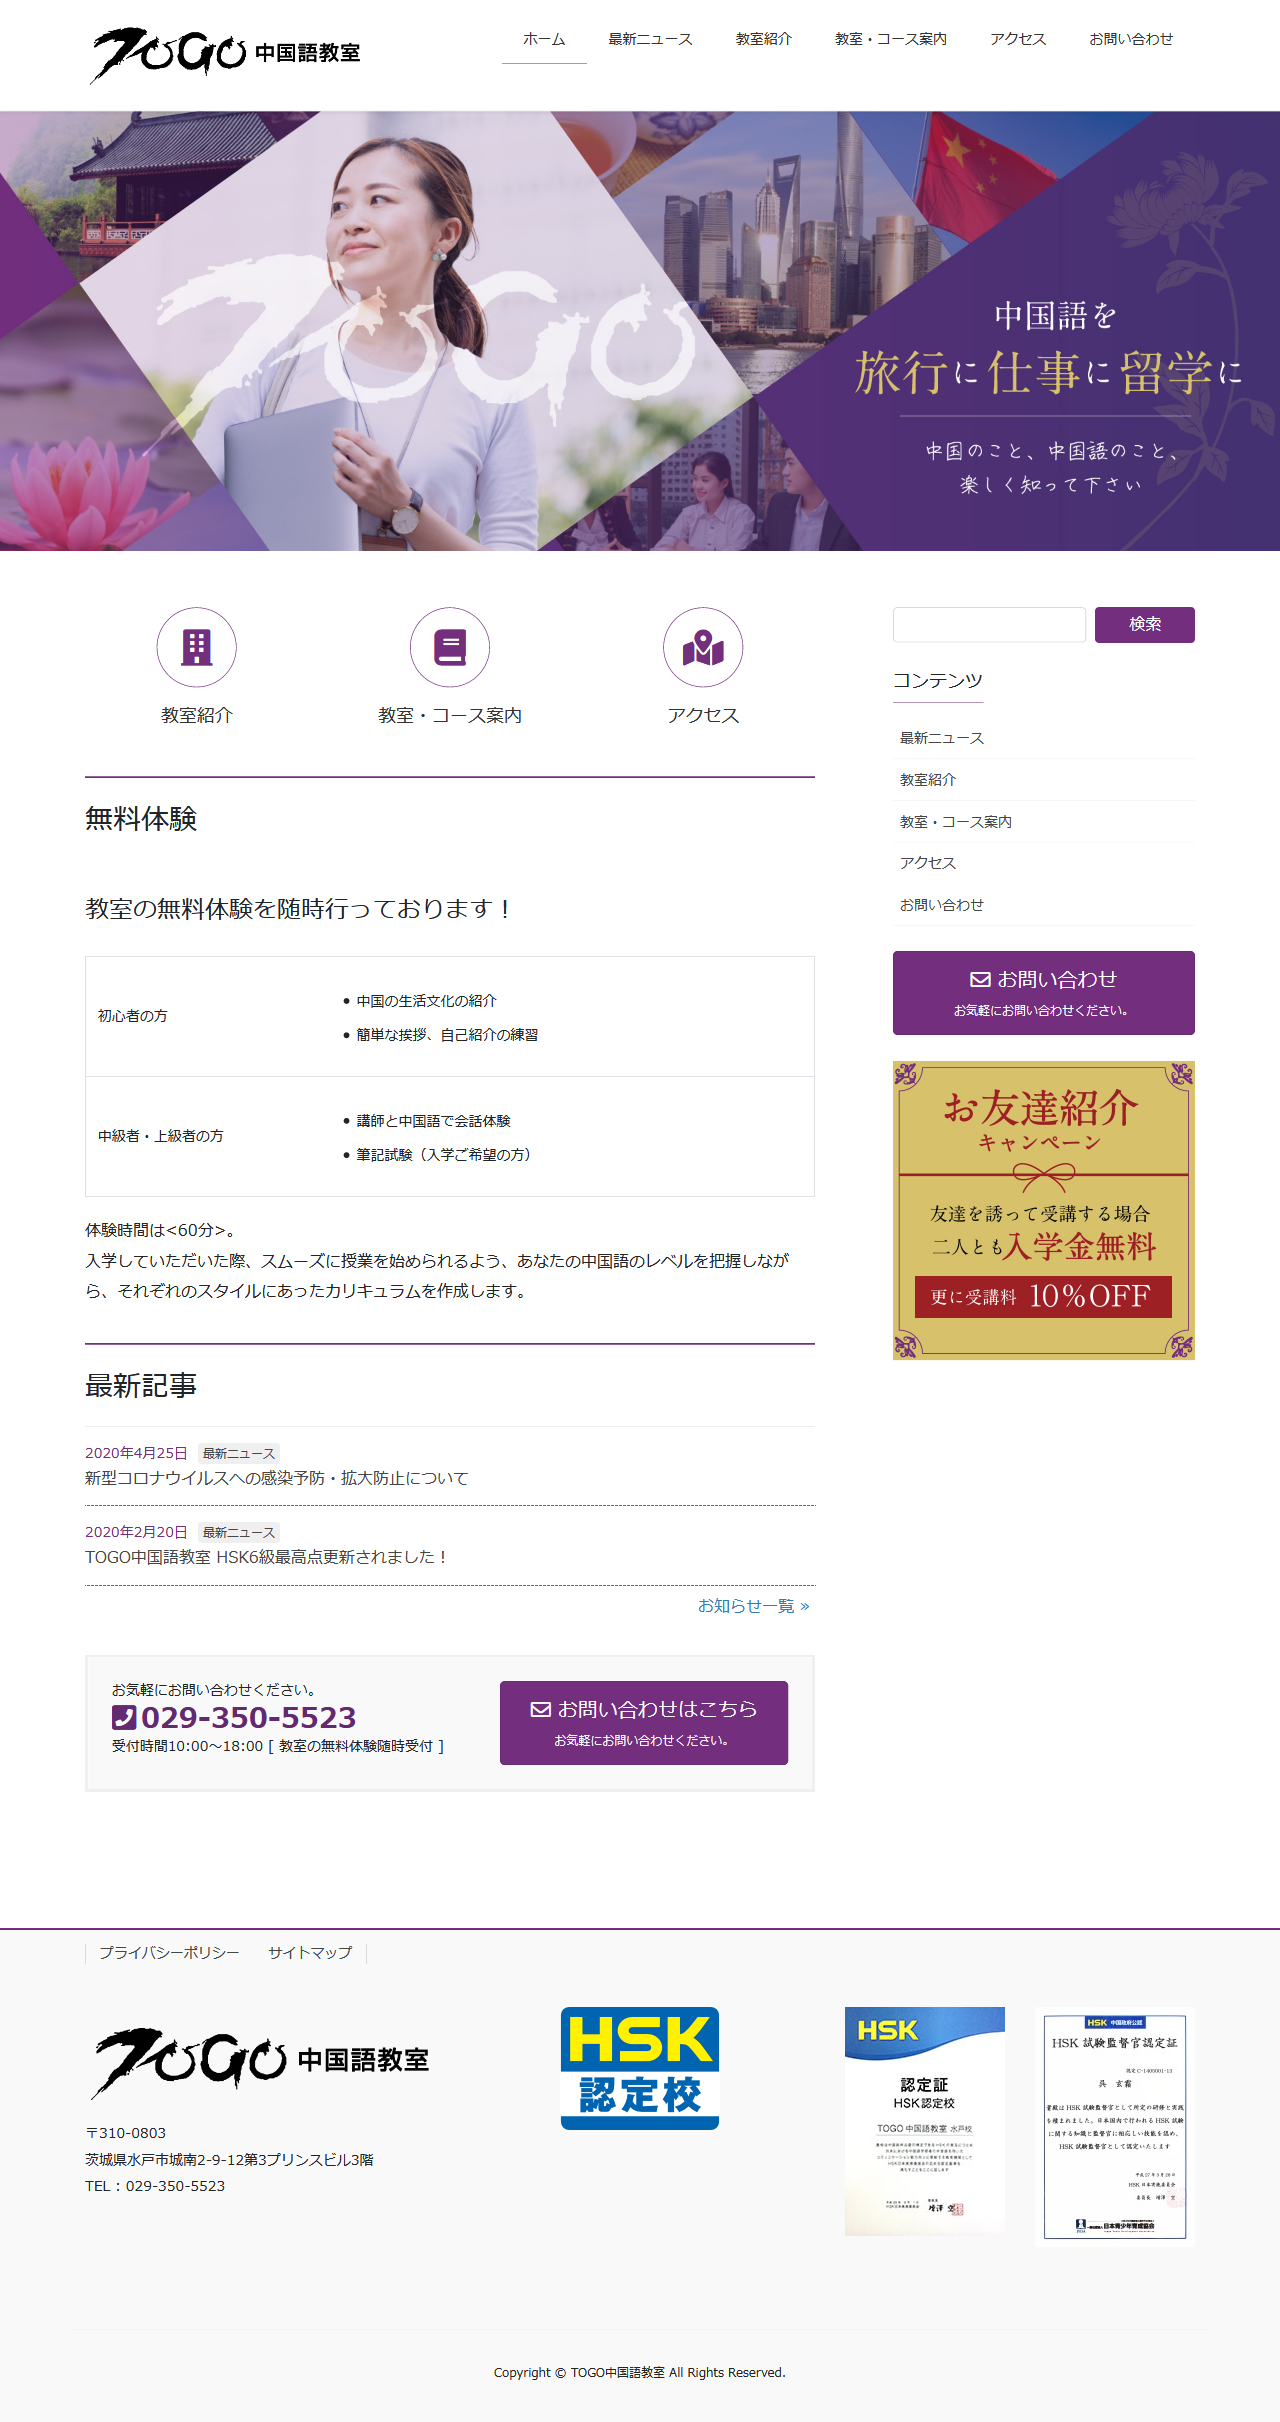
Task: Open プライバシーポリシー in footer
Action: tap(169, 1953)
